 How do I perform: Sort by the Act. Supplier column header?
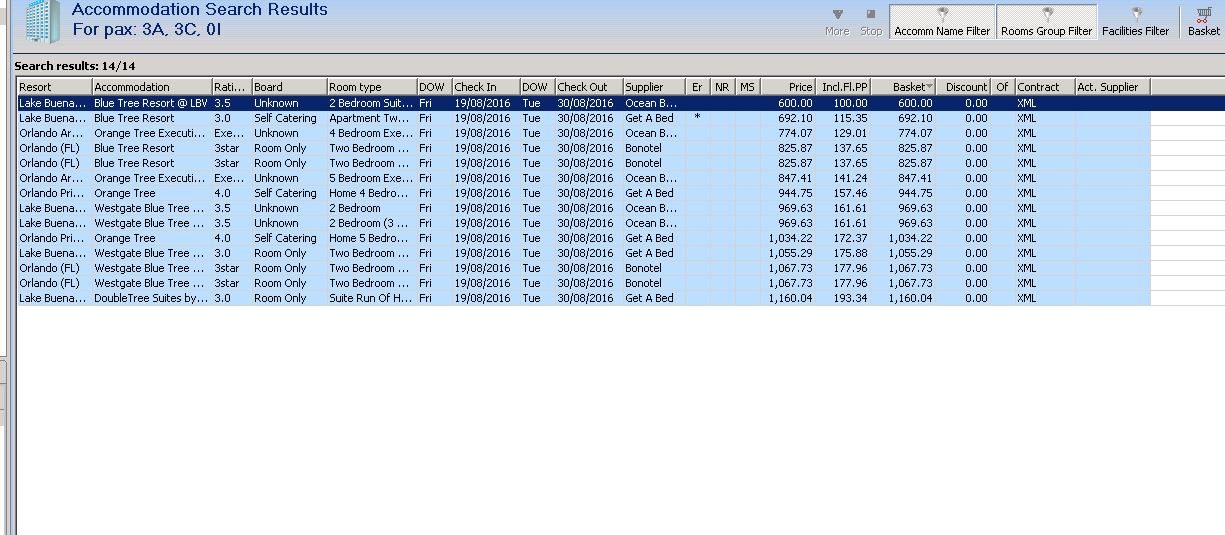[1112, 87]
